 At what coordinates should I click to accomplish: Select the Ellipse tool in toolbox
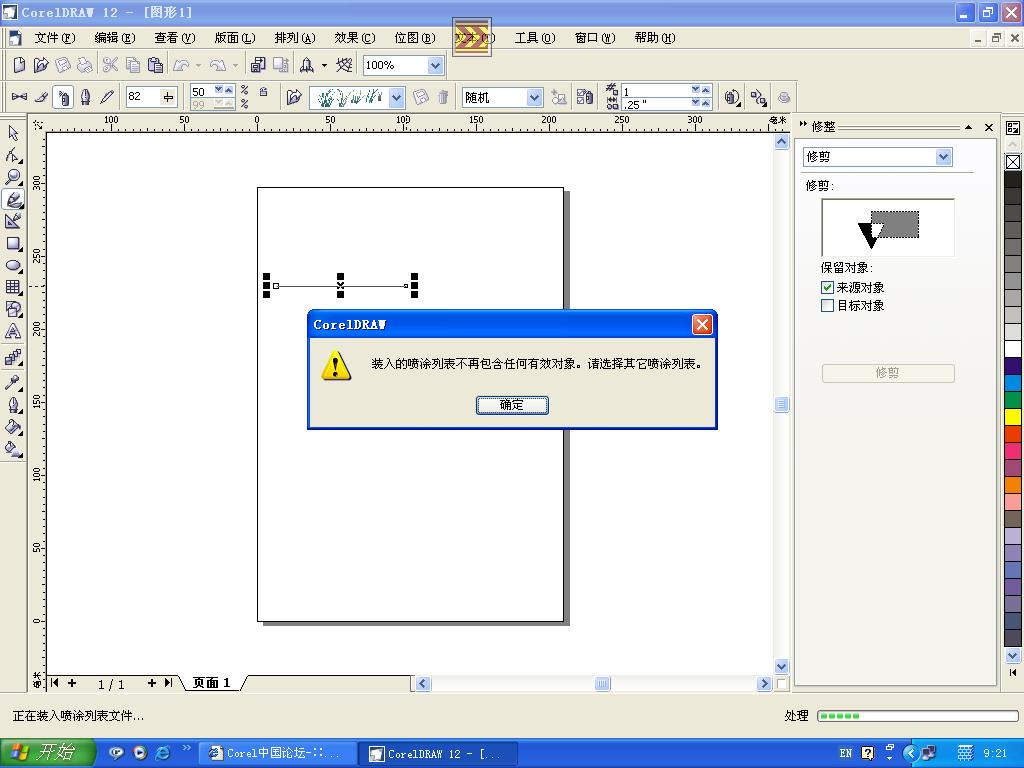[x=13, y=265]
